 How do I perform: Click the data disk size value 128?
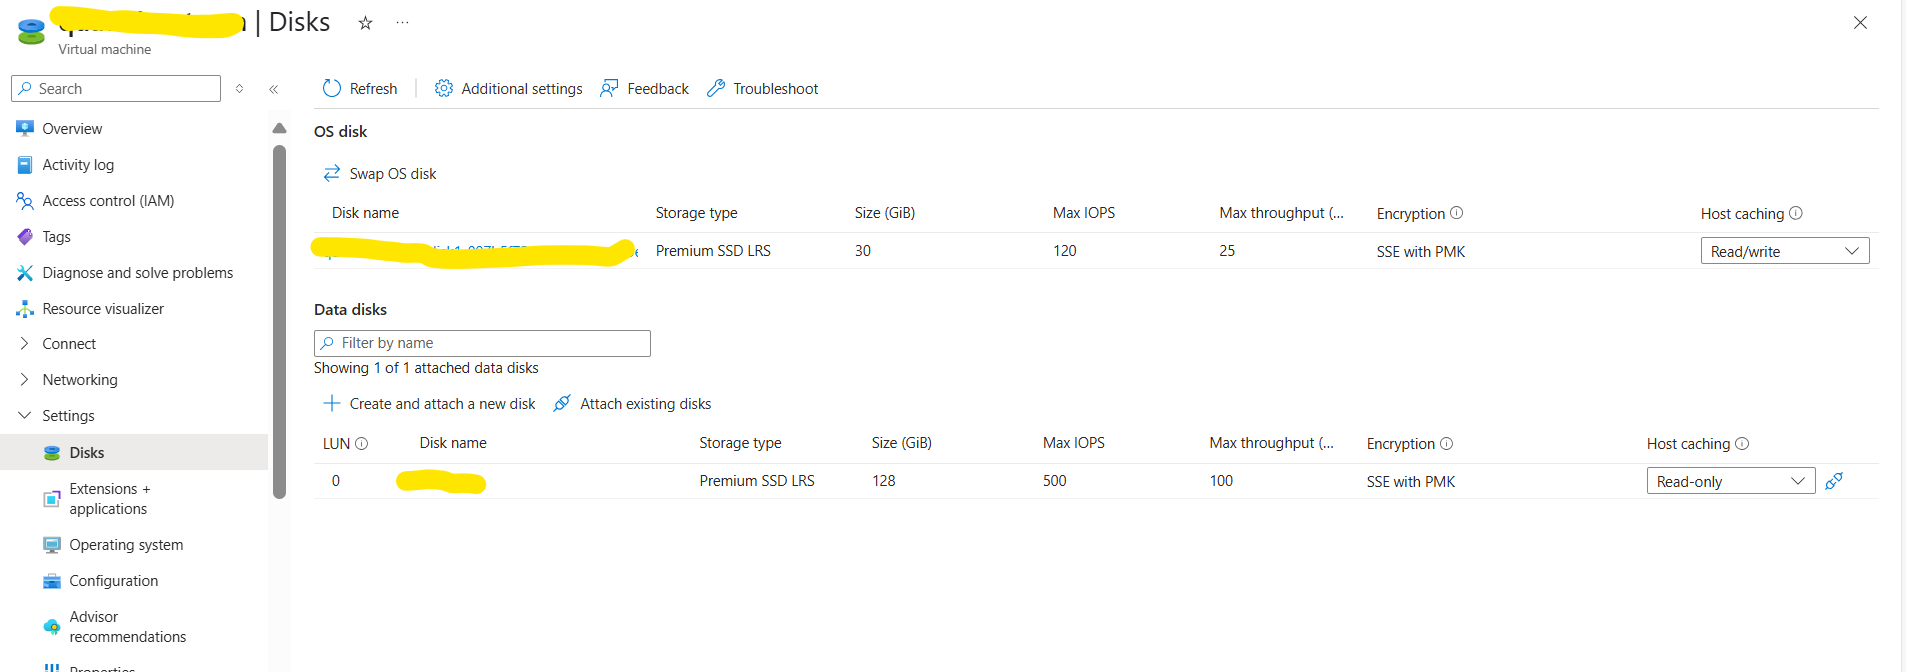[x=883, y=481]
